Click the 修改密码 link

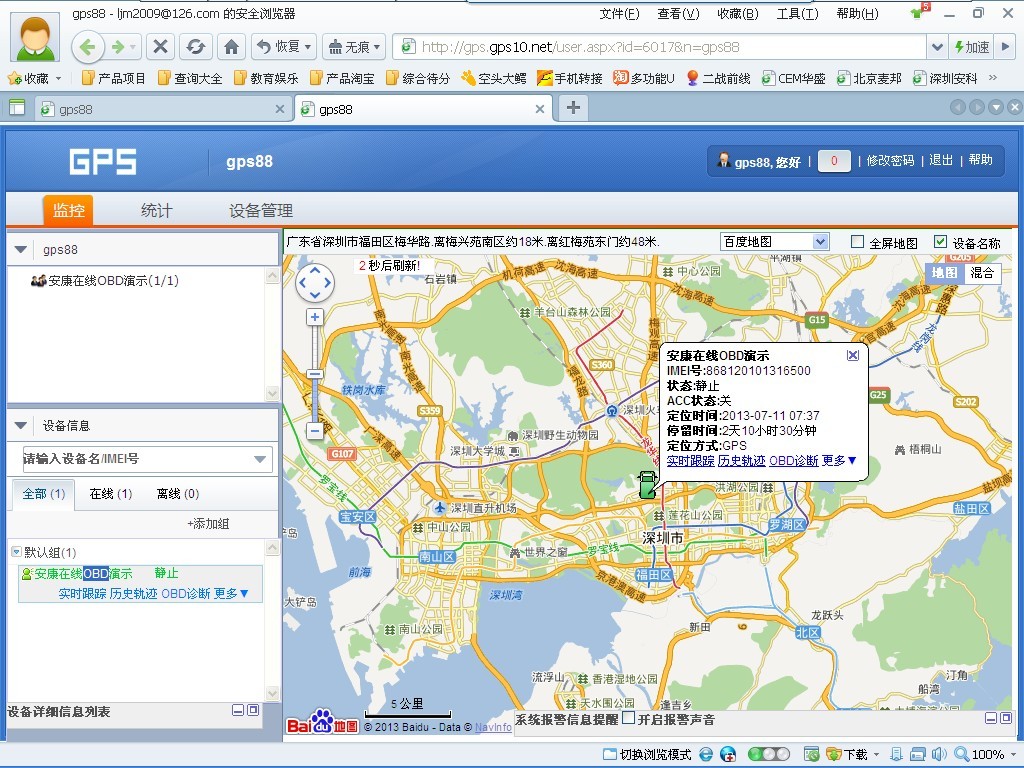(890, 161)
